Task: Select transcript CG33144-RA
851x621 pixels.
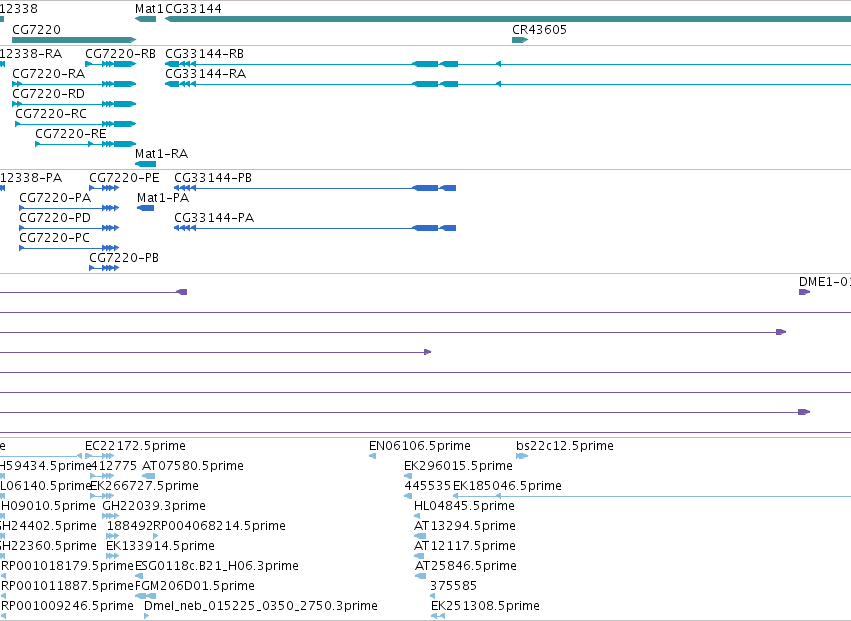Action: 206,74
